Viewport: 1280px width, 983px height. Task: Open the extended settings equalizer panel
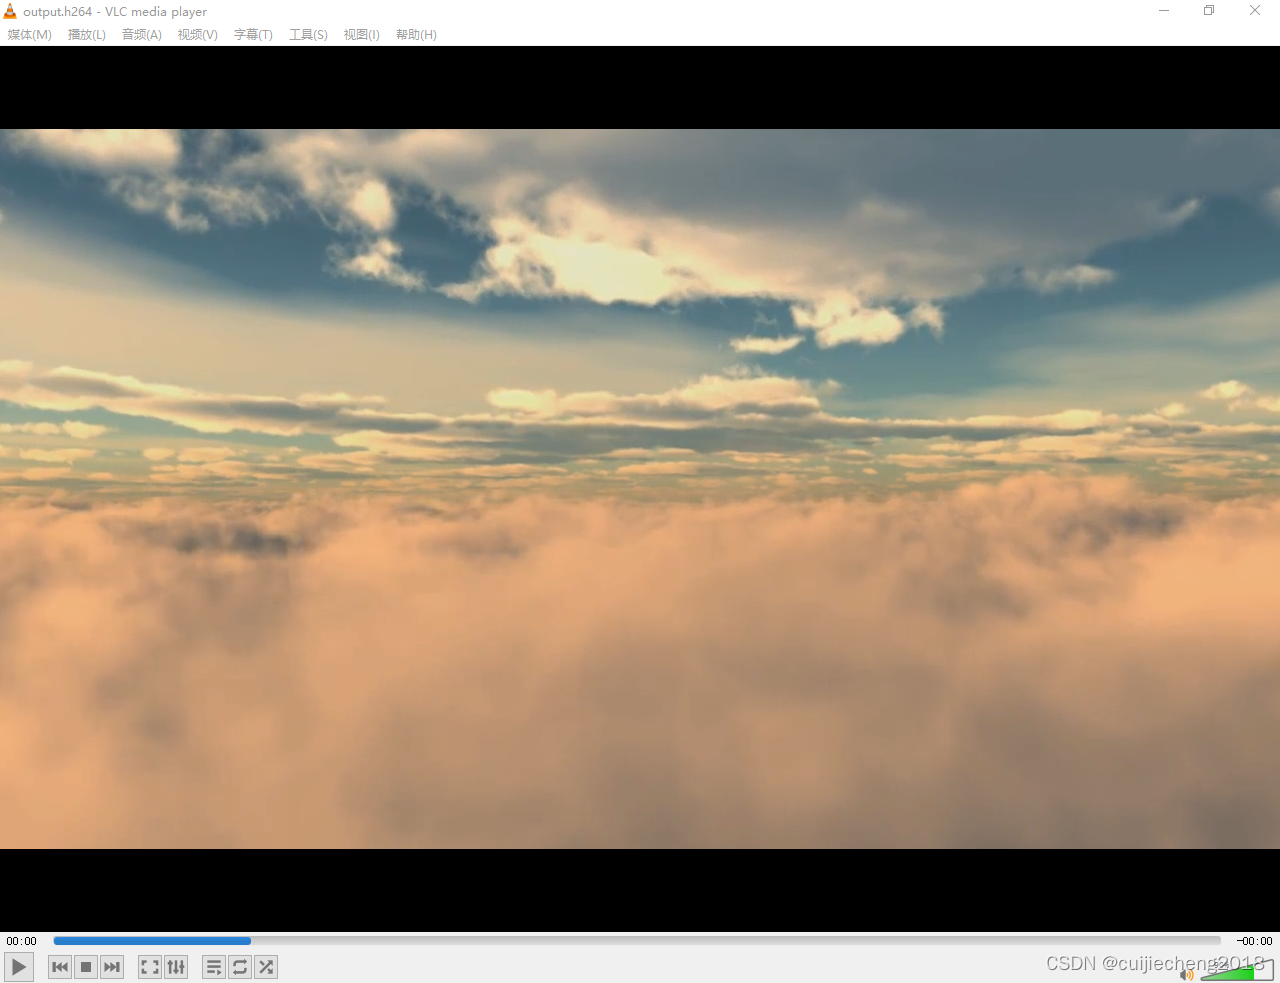click(176, 967)
